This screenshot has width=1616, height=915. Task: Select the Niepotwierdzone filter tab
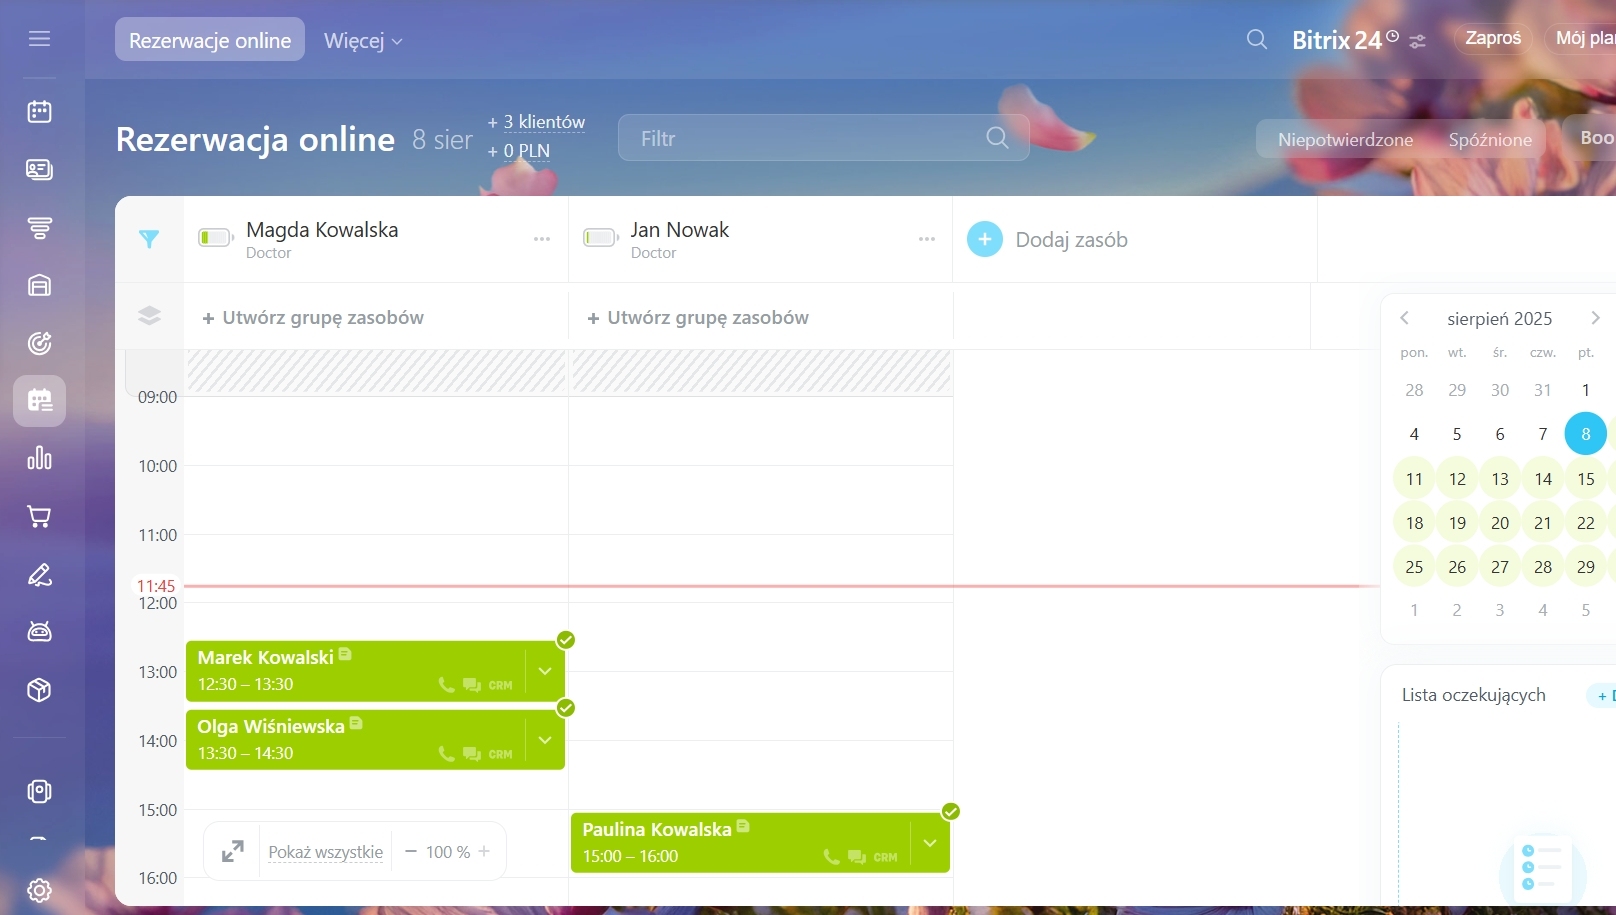(x=1345, y=140)
